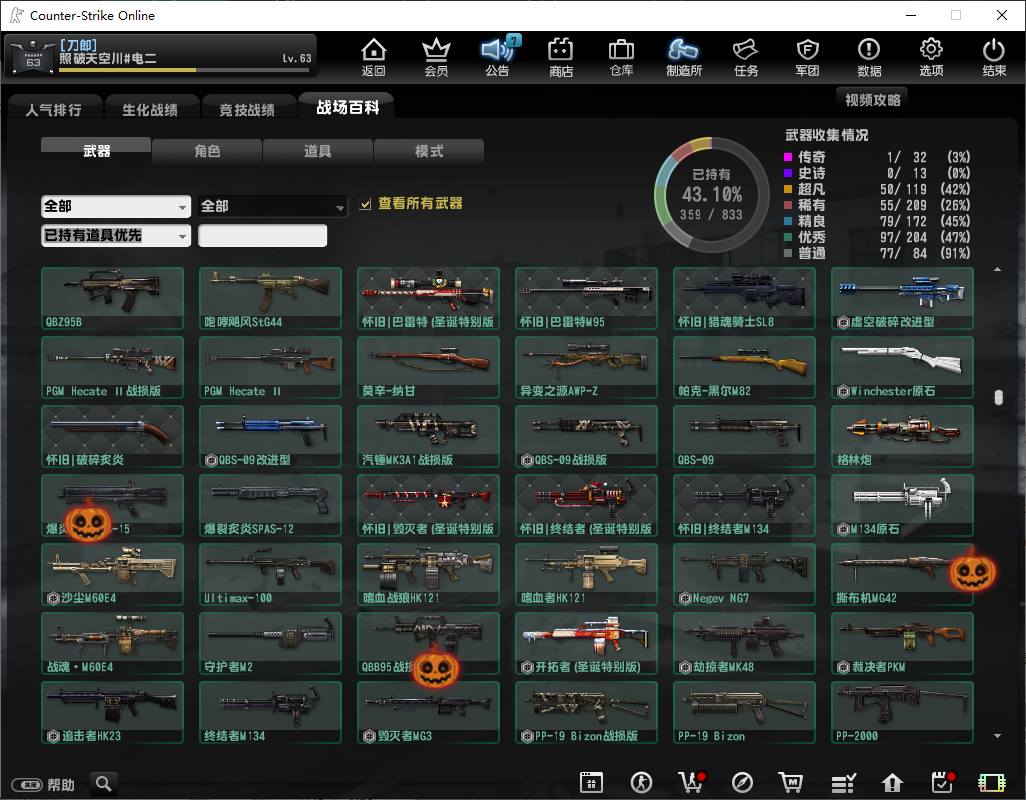This screenshot has width=1026, height=800.
Task: Click the weapon list scrollbar handle
Action: [x=998, y=398]
